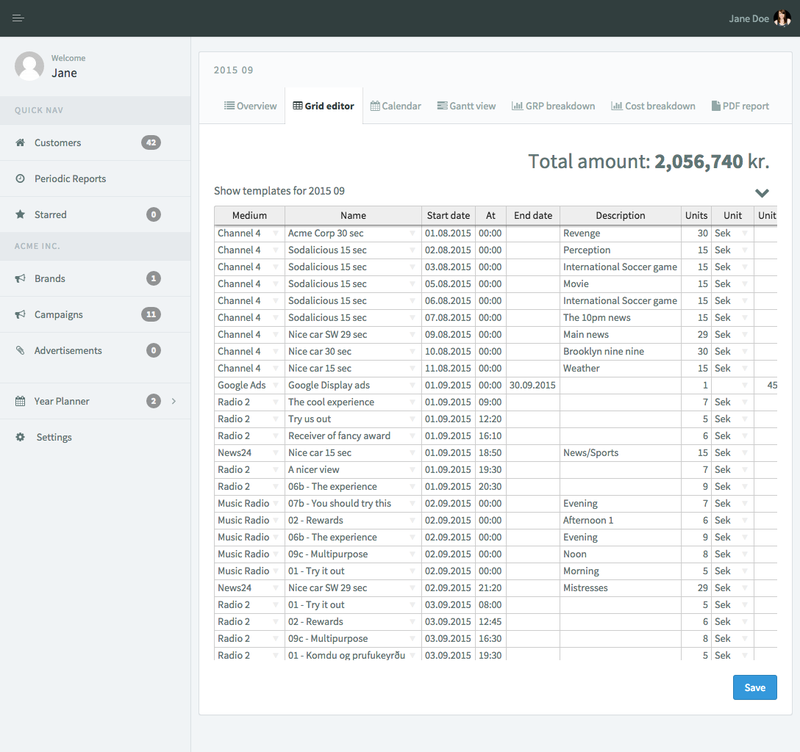Screen dimensions: 800x752
Task: Click Show templates for 2015 09
Action: point(279,191)
